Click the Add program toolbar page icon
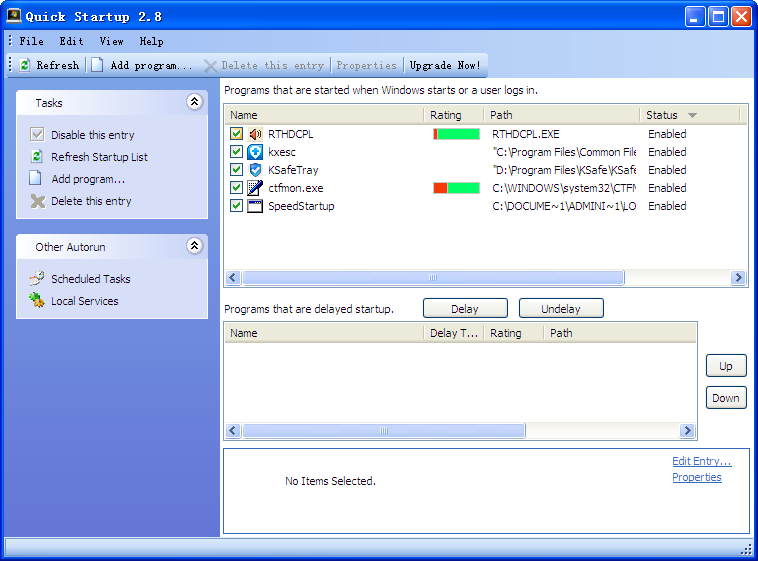758x561 pixels. pyautogui.click(x=97, y=65)
